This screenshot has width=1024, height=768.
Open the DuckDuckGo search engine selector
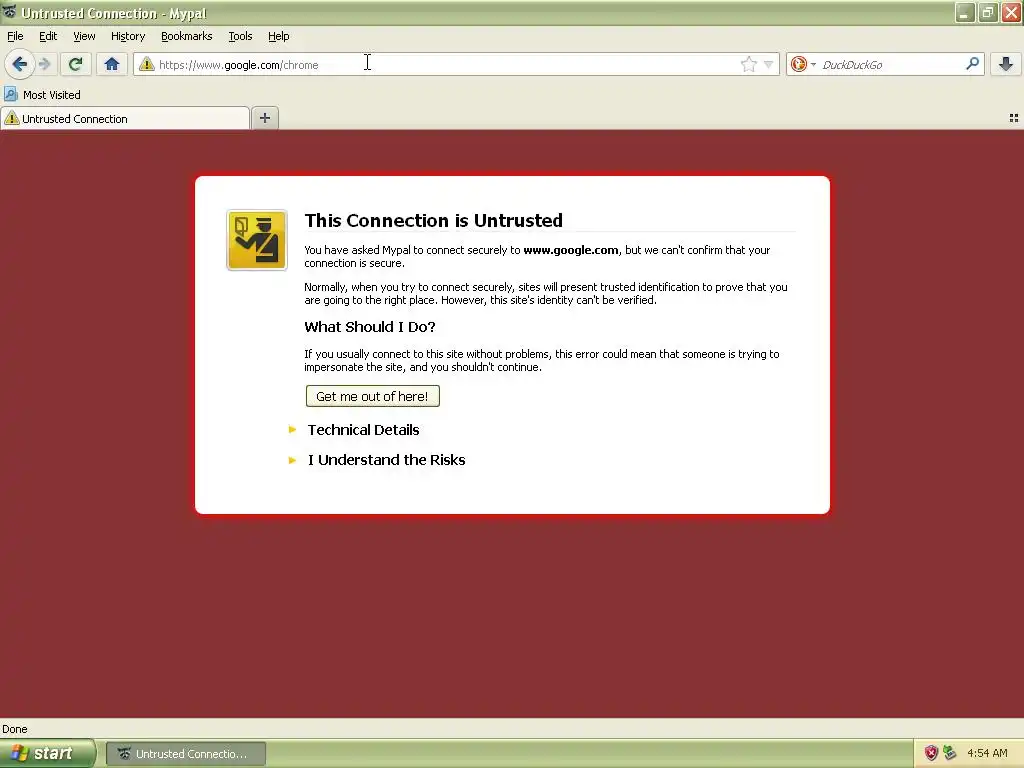tap(803, 64)
